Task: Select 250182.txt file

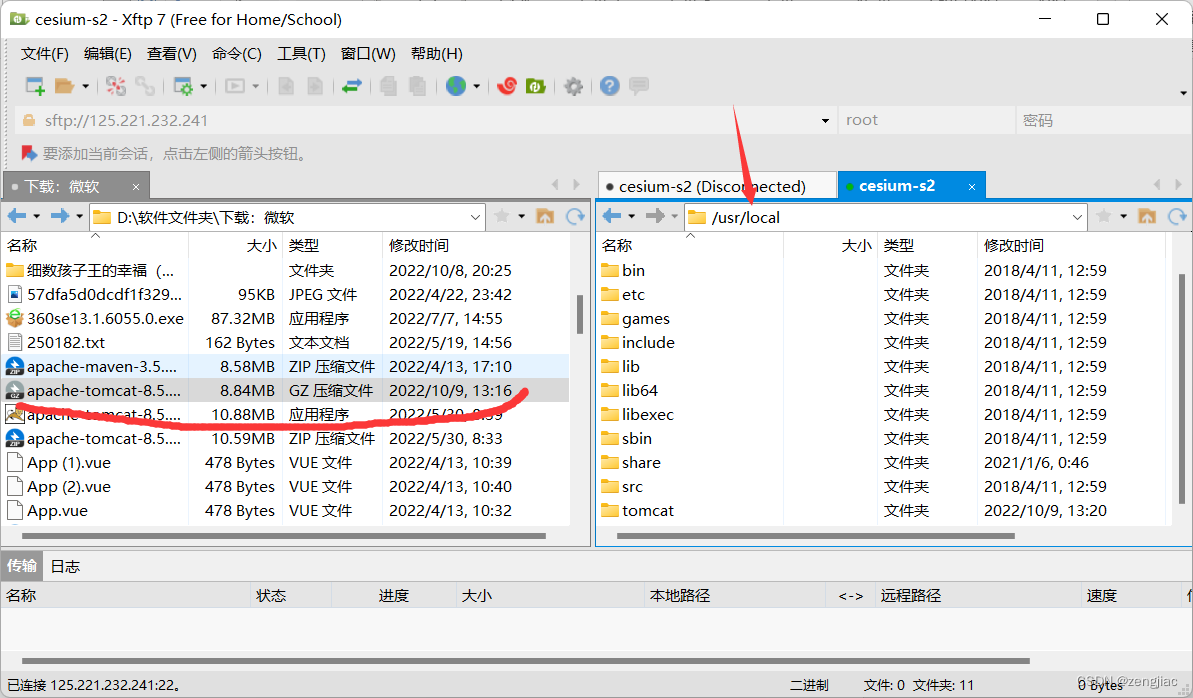Action: [x=286, y=343]
